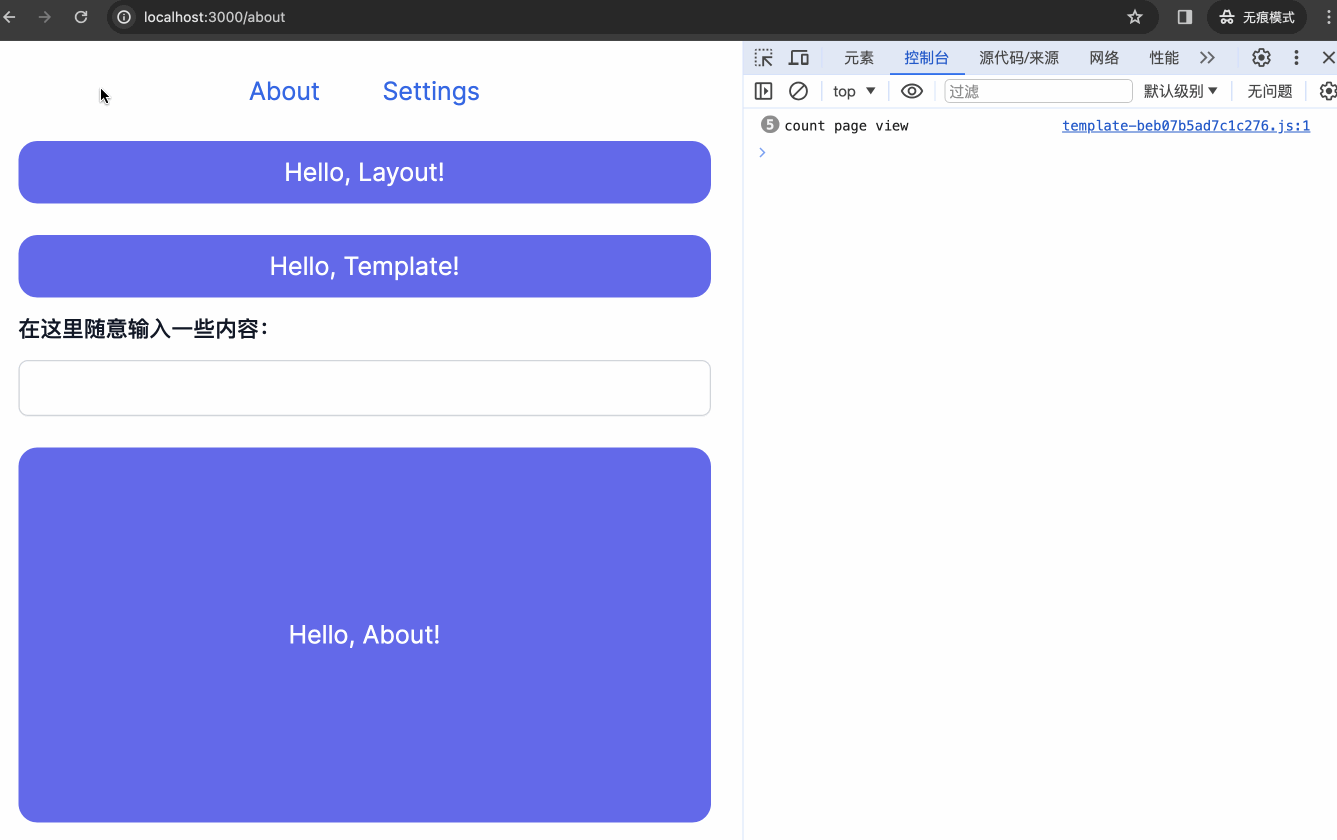Expand hidden DevTools tabs via the chevron

coord(1208,58)
